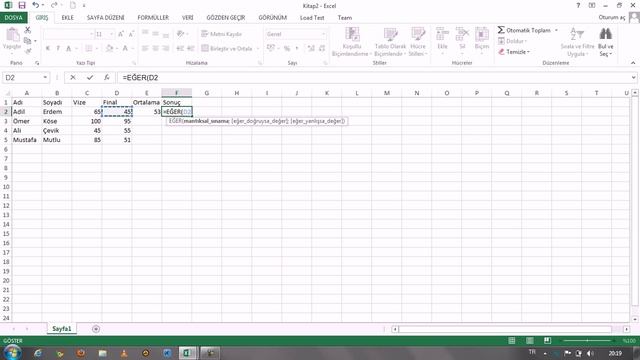640x360 pixels.
Task: Click the Excel Help question mark icon
Action: coord(578,6)
